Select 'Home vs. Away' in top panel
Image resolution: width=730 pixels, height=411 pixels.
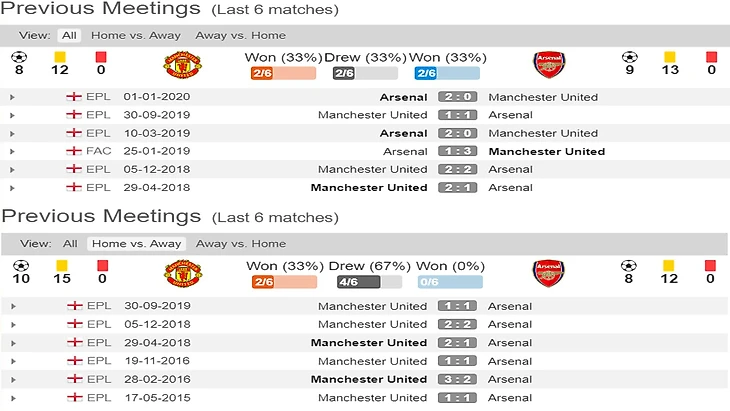[136, 35]
